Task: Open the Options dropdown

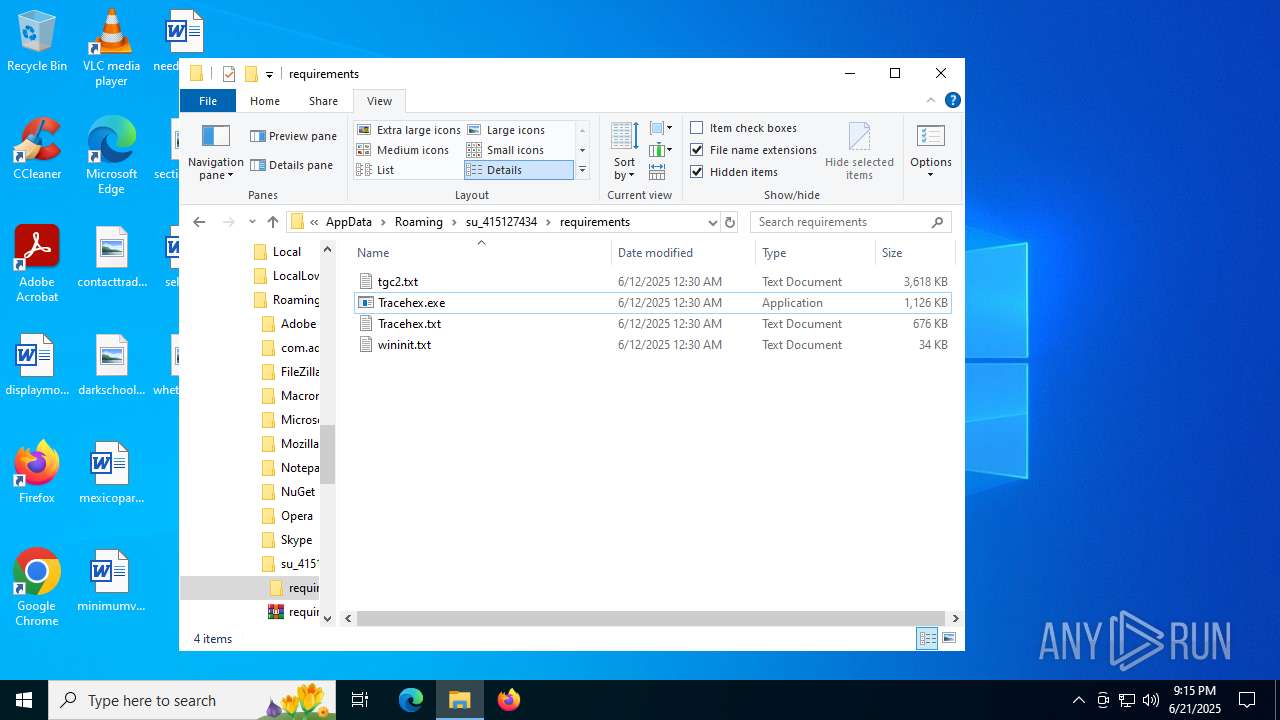Action: 931,152
